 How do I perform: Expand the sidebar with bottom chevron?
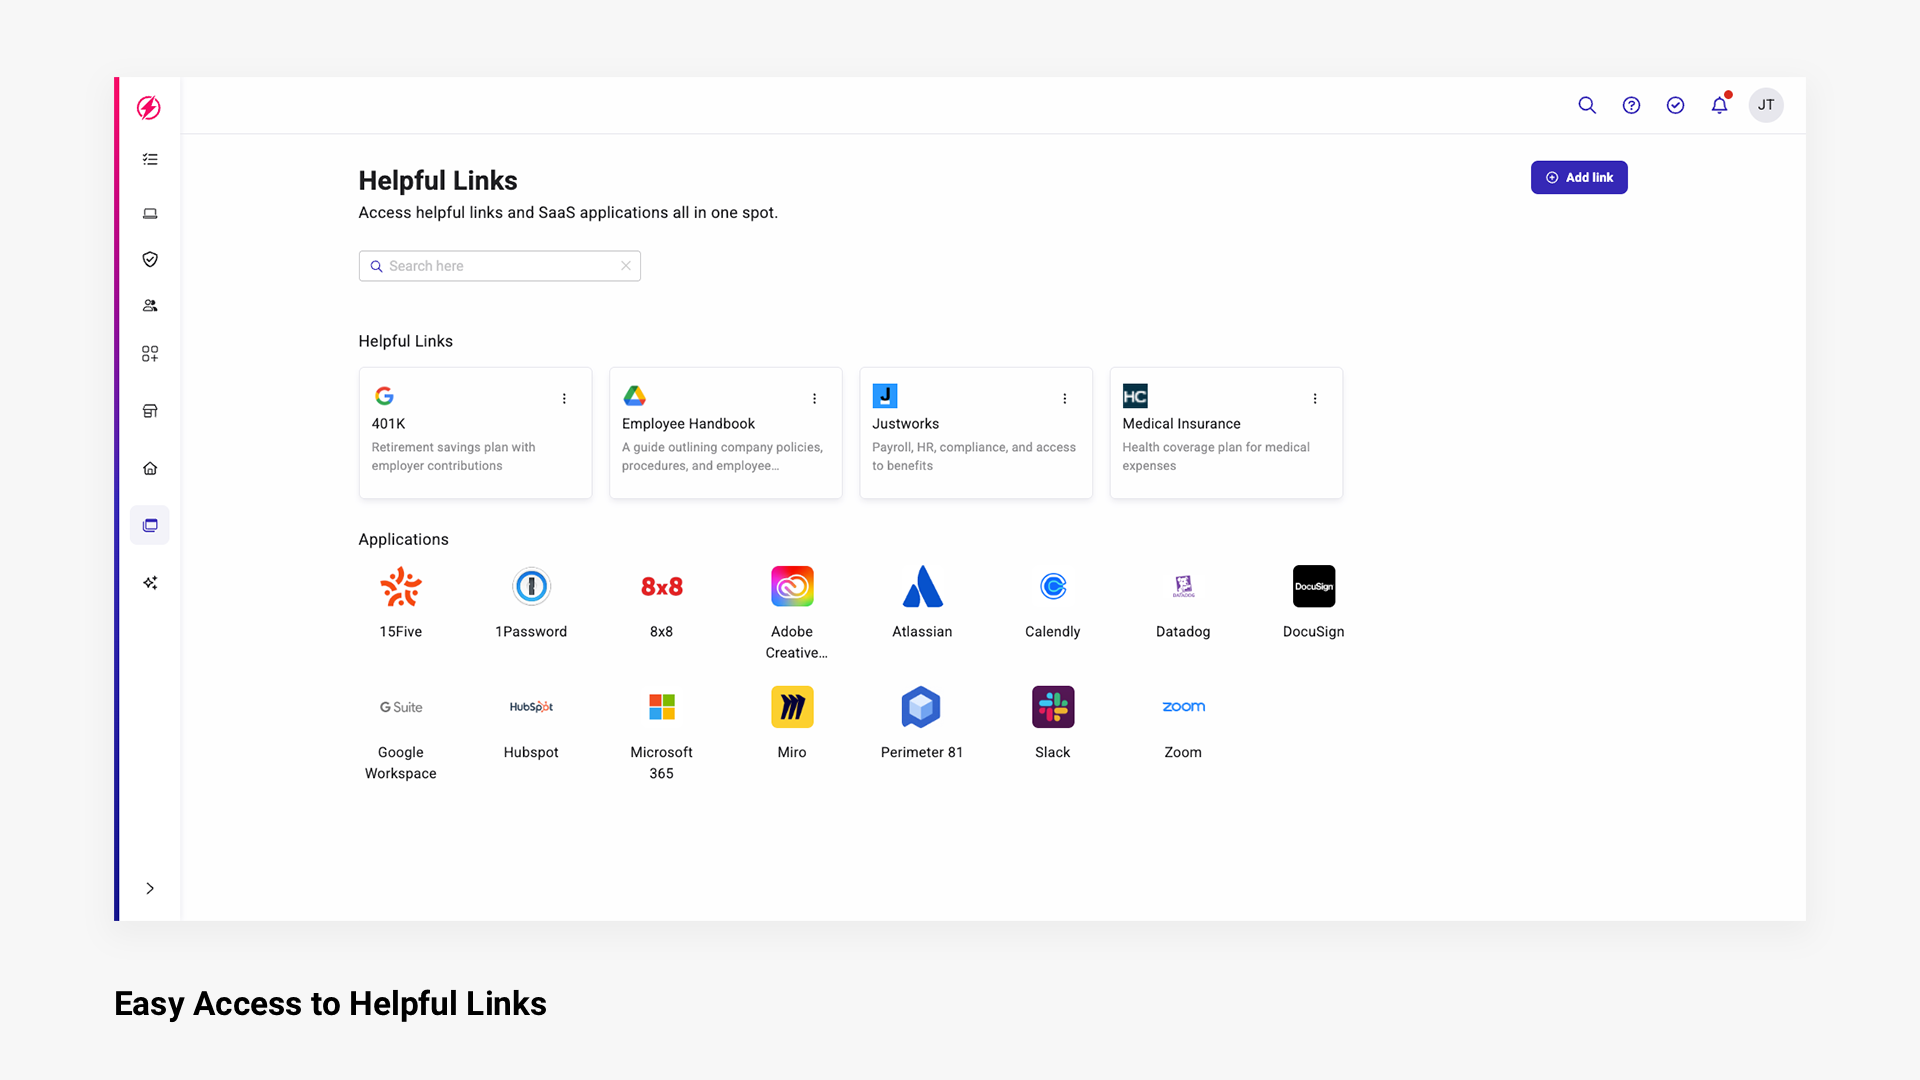tap(150, 888)
